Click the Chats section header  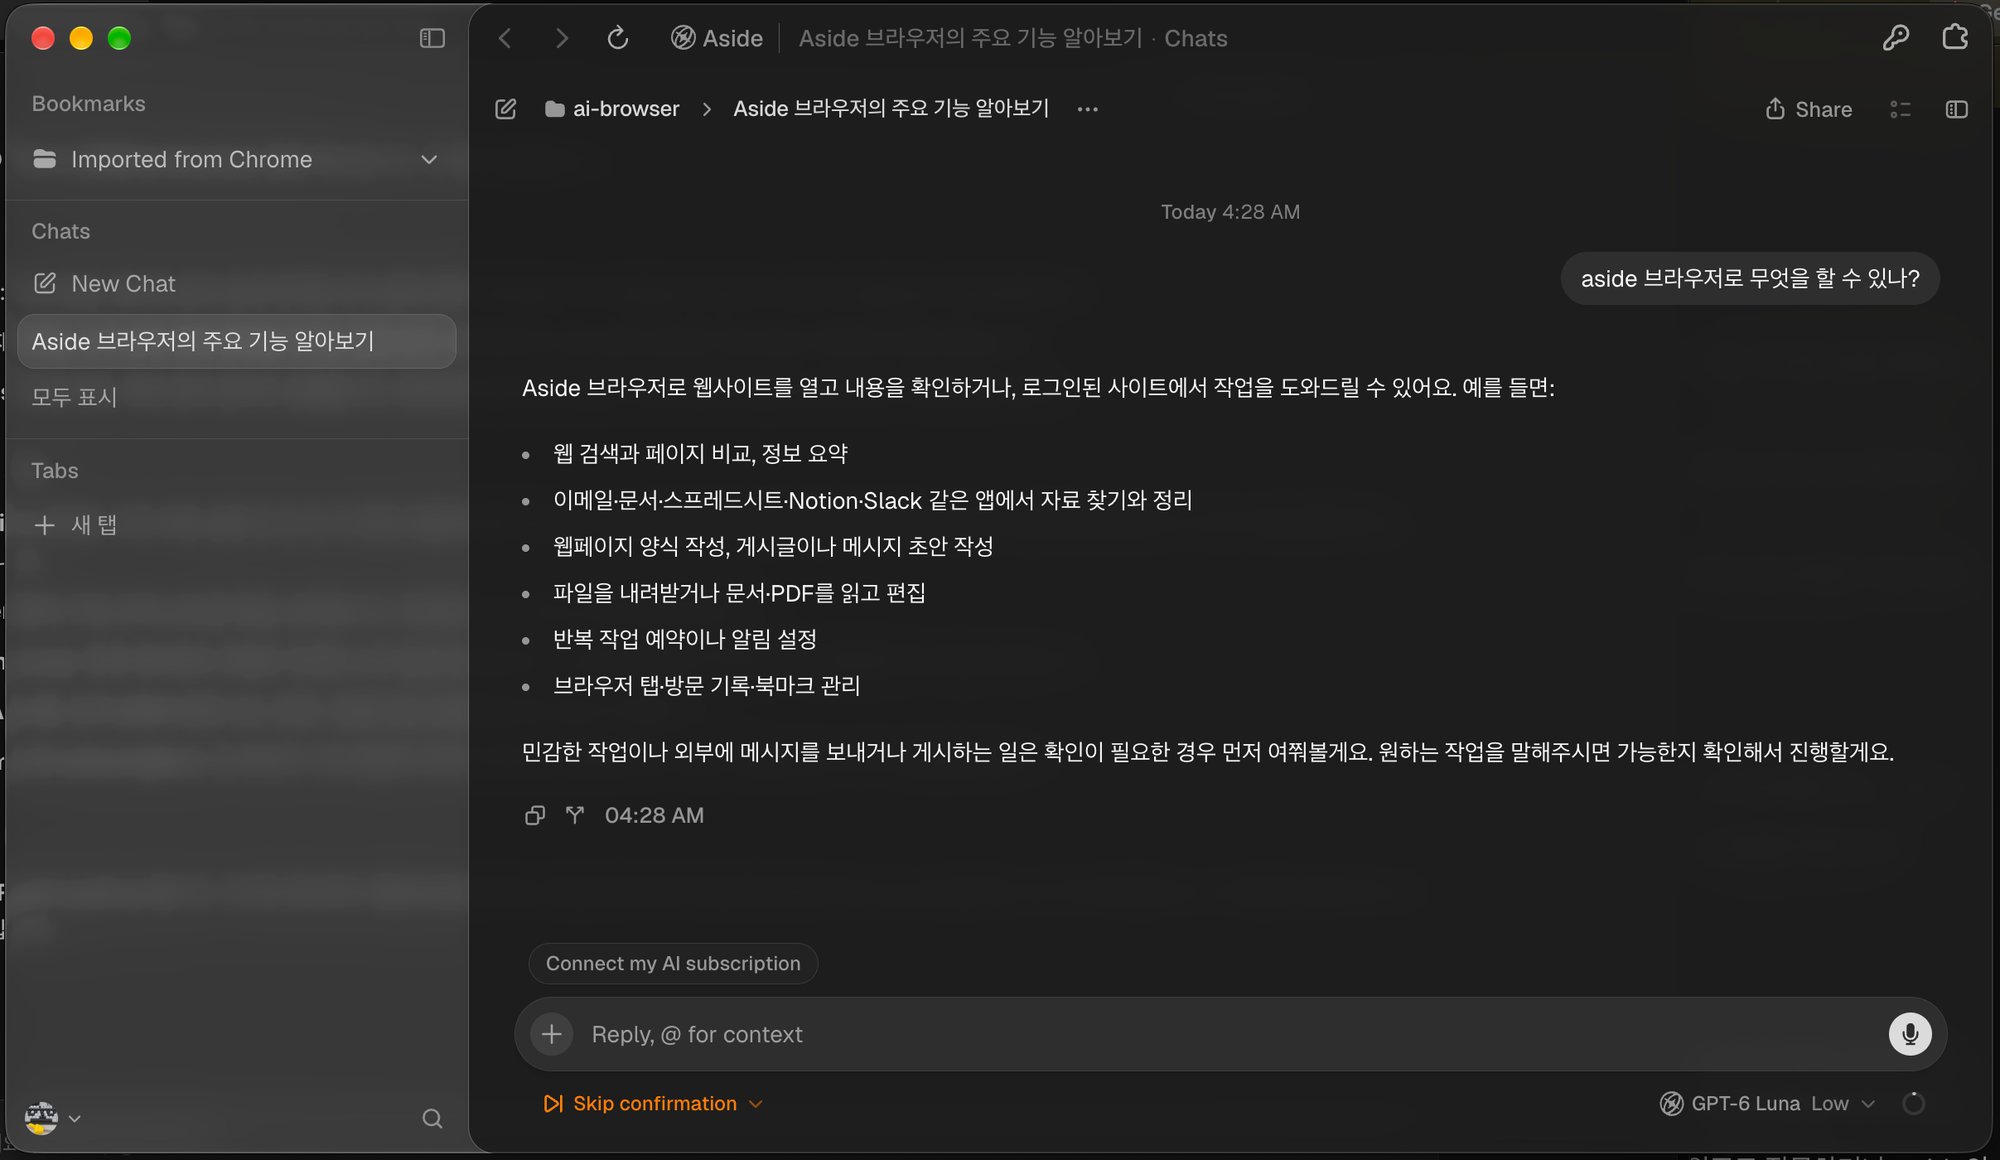pos(60,231)
